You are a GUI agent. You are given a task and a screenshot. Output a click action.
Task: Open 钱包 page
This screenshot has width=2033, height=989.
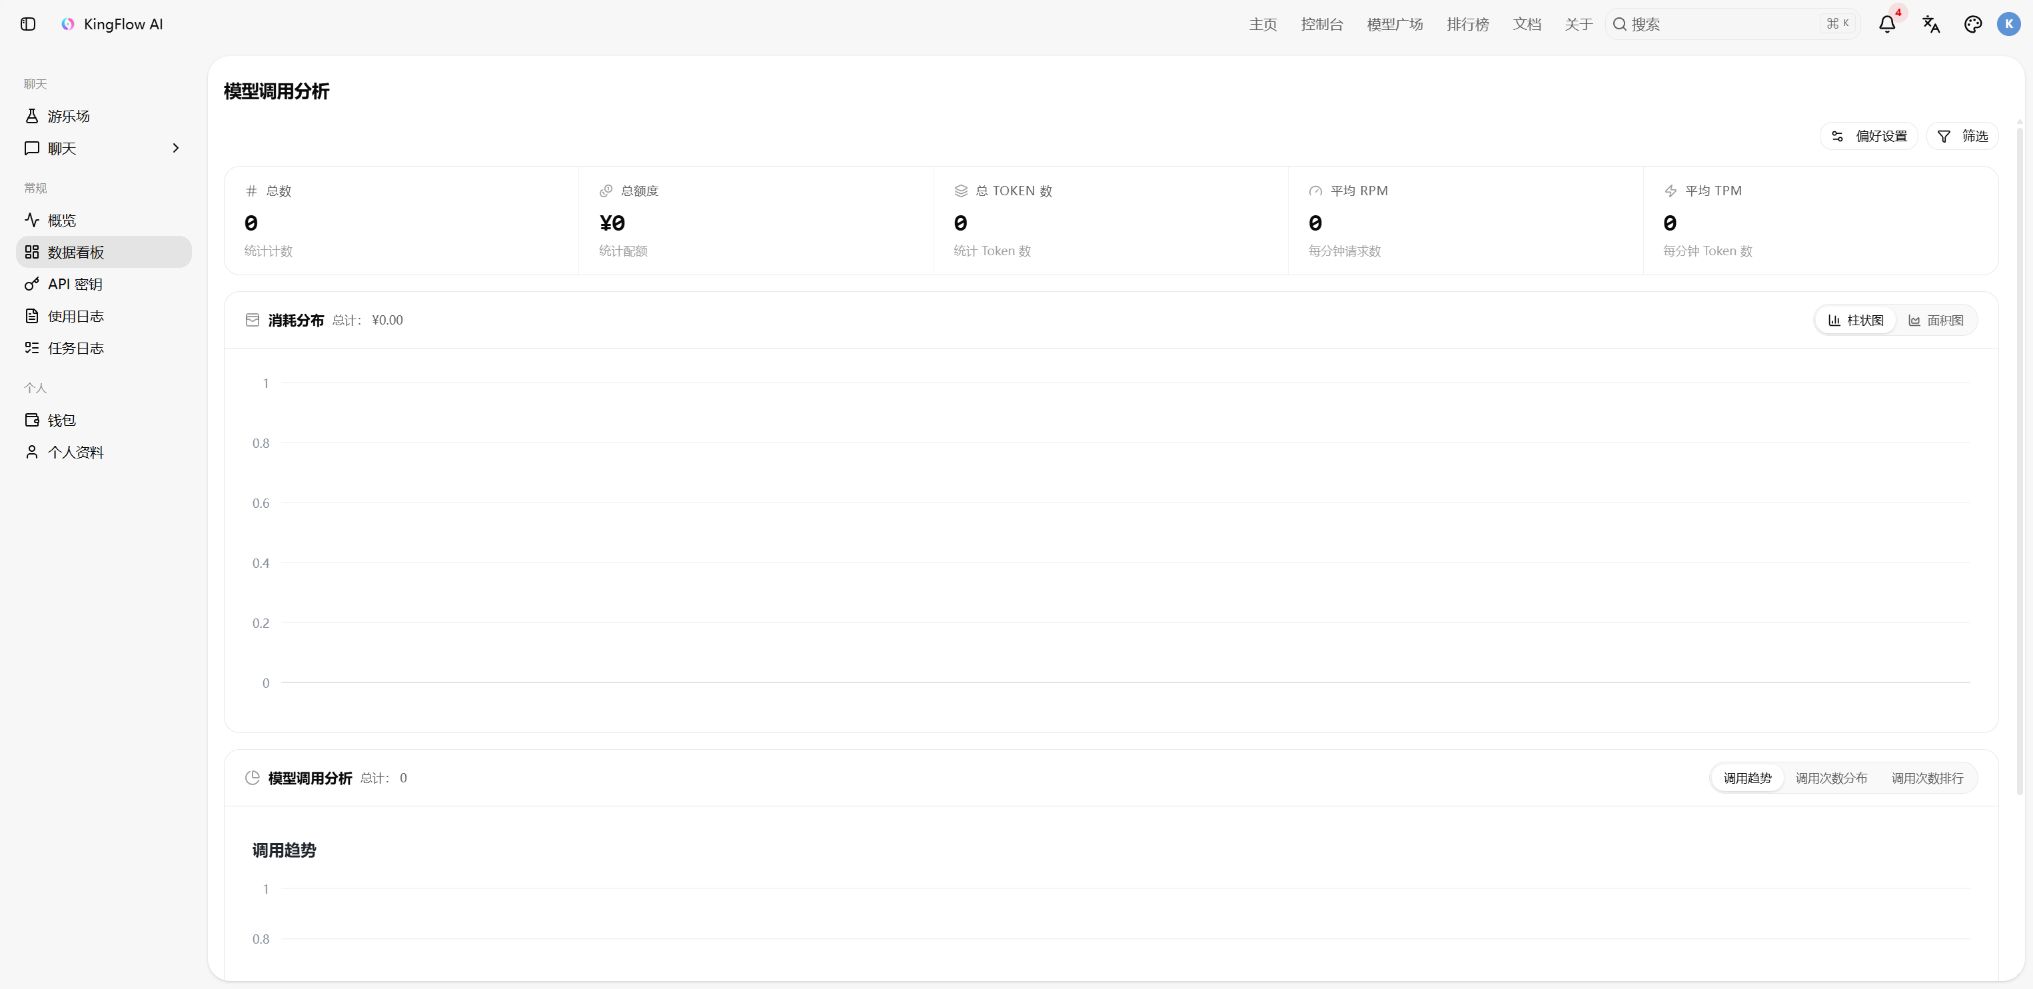click(104, 420)
